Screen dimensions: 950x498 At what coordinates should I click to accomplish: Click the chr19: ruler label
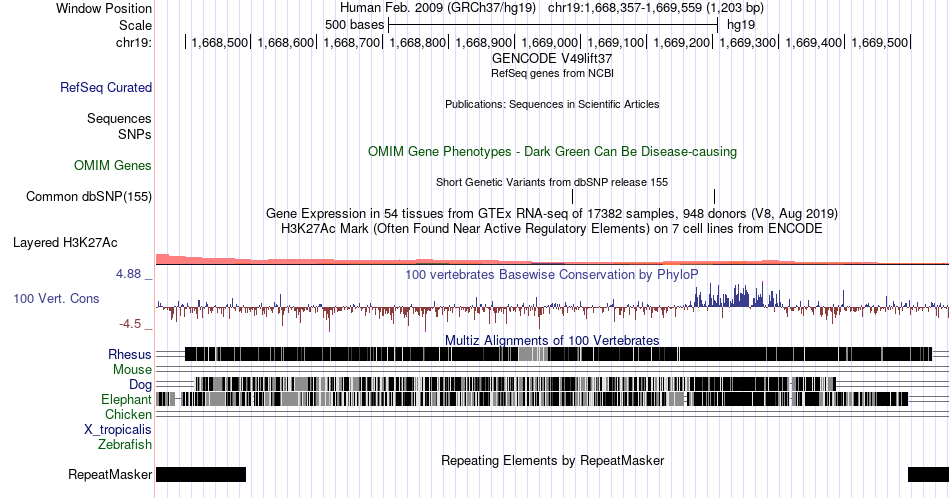134,42
